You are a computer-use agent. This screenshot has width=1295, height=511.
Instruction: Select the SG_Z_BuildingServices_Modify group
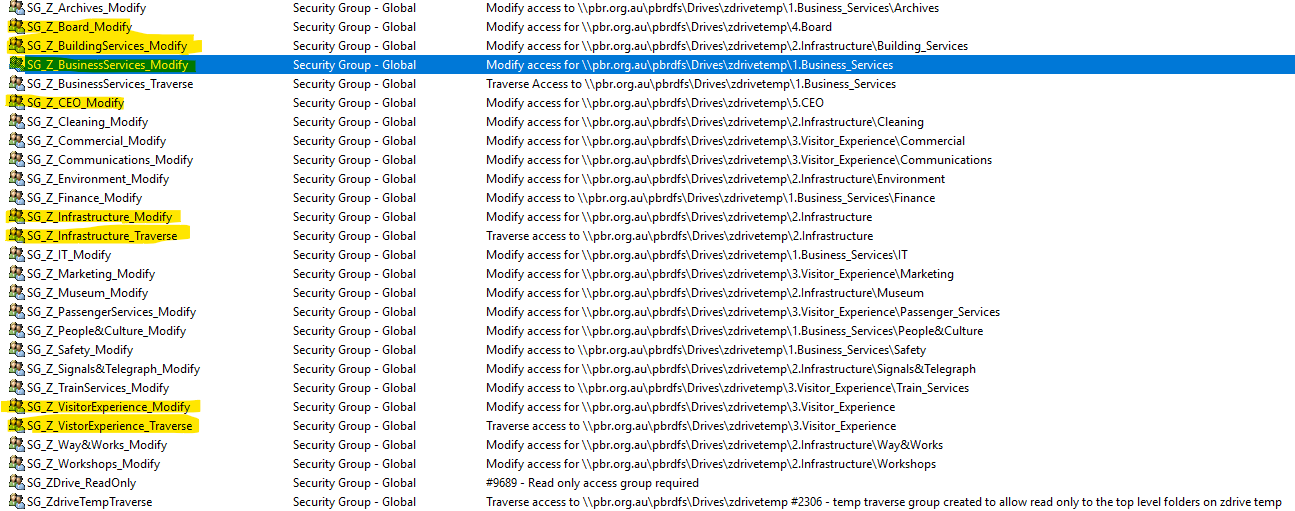[107, 46]
